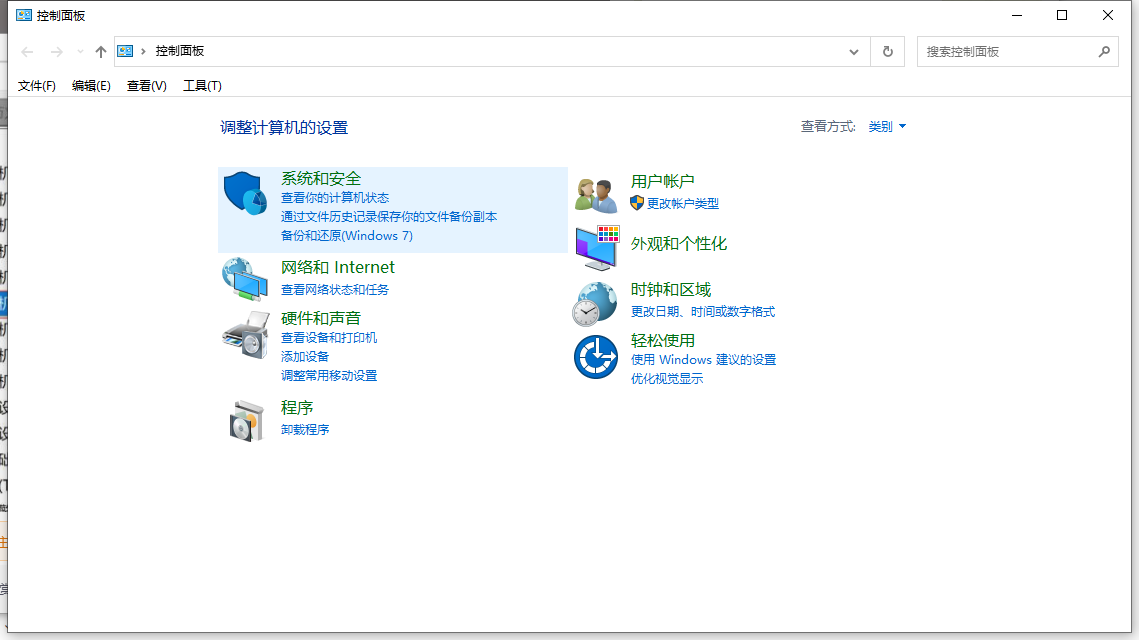This screenshot has width=1139, height=640.
Task: Open 外观和个性化 category
Action: click(x=678, y=243)
